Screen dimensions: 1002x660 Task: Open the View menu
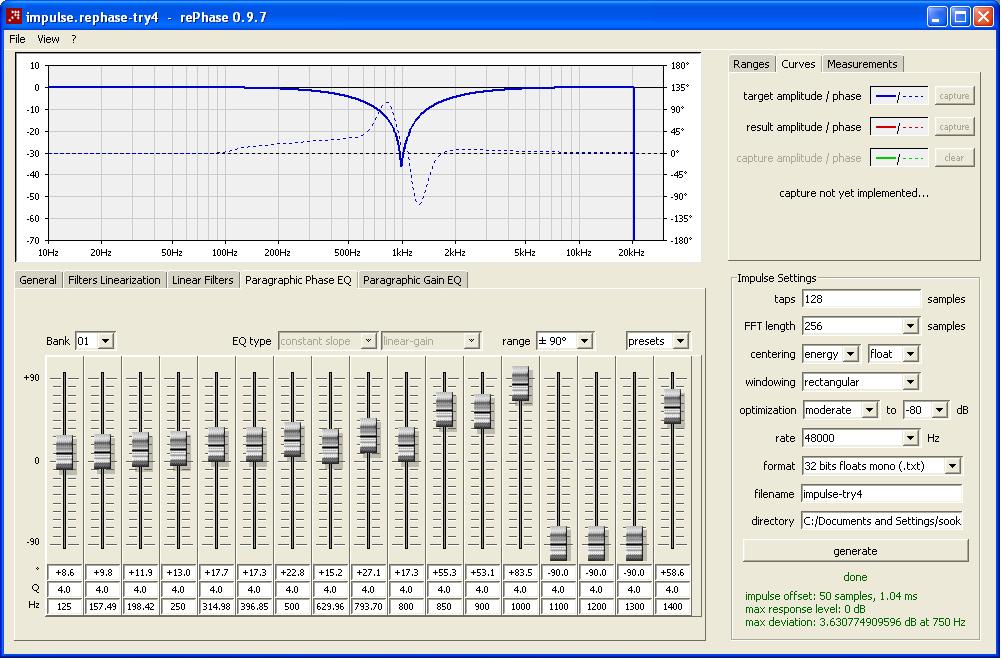48,39
